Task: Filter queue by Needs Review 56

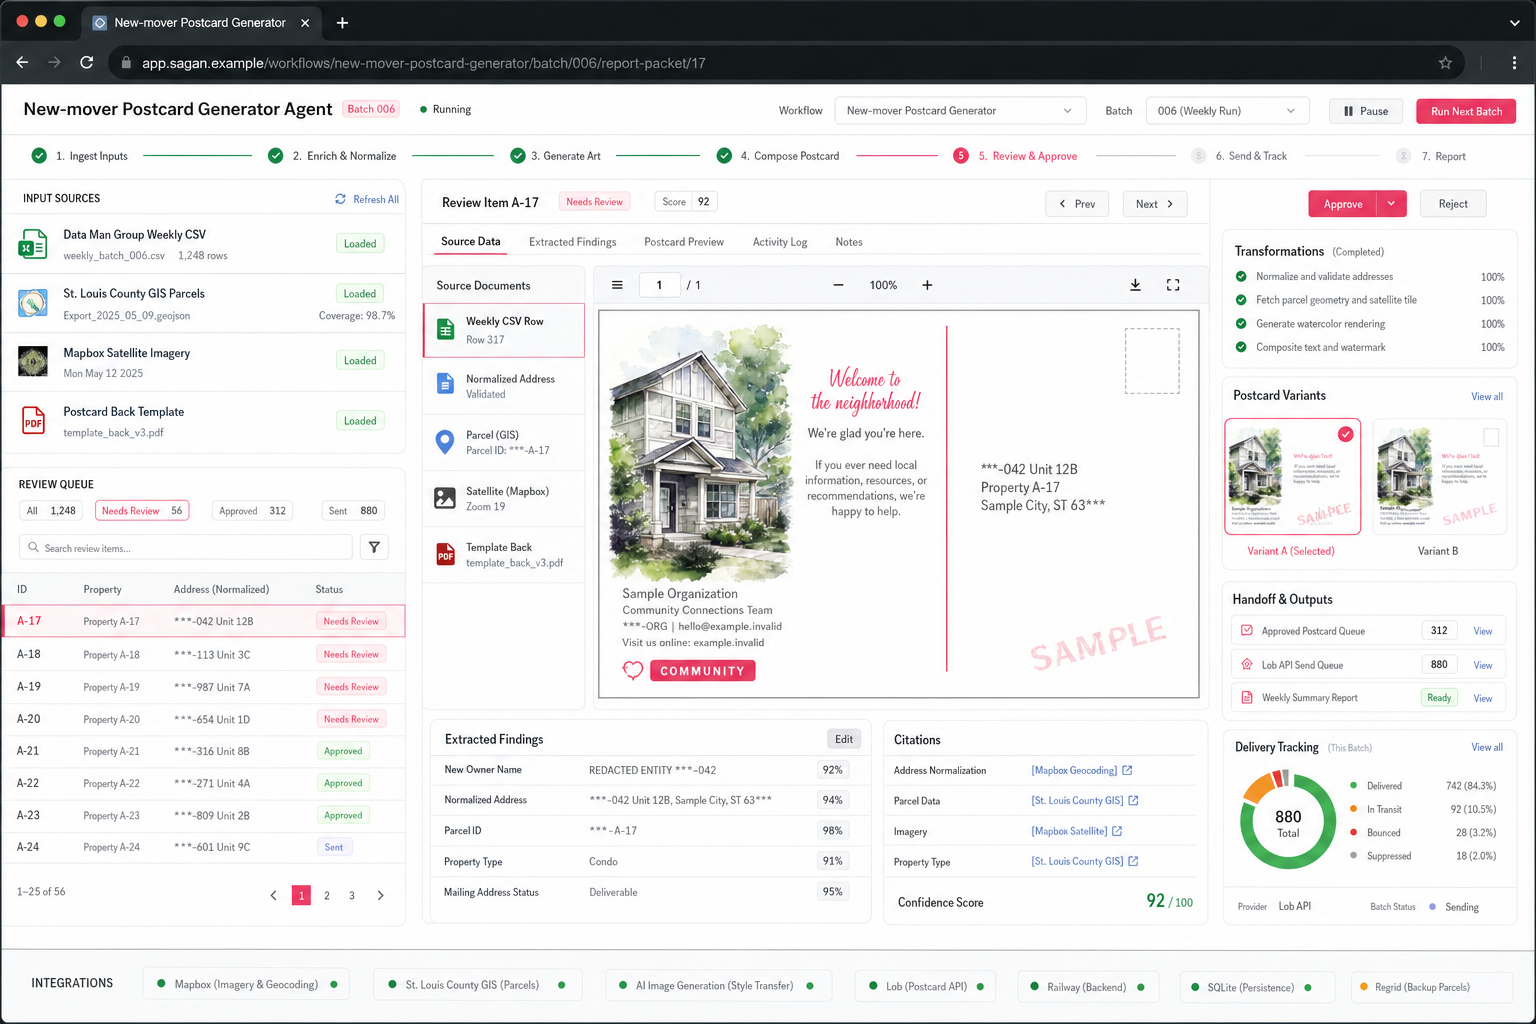Action: tap(142, 510)
